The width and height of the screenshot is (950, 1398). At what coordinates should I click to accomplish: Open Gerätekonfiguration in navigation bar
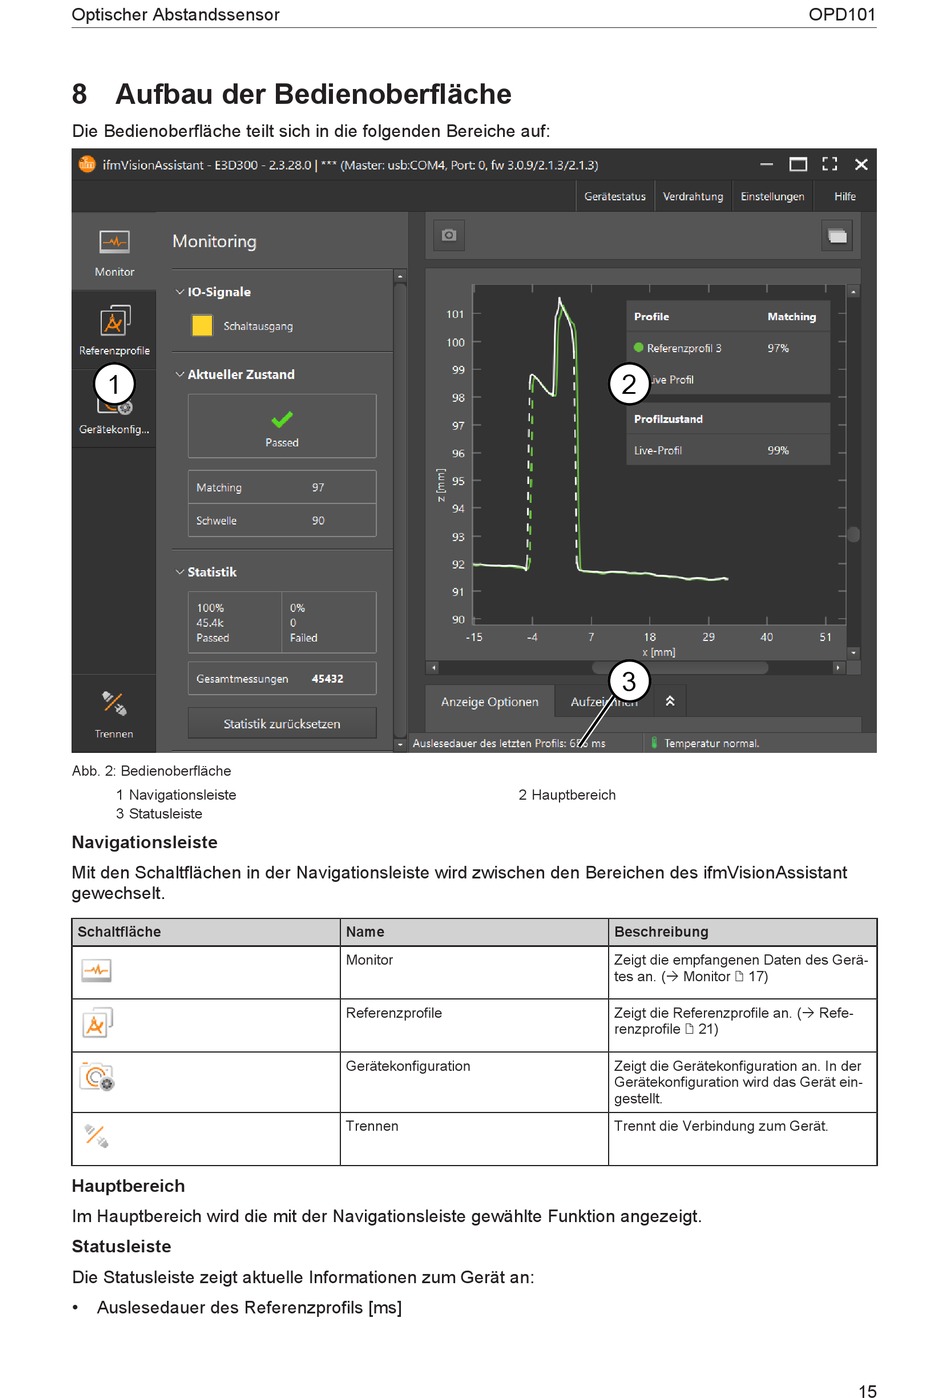(114, 409)
